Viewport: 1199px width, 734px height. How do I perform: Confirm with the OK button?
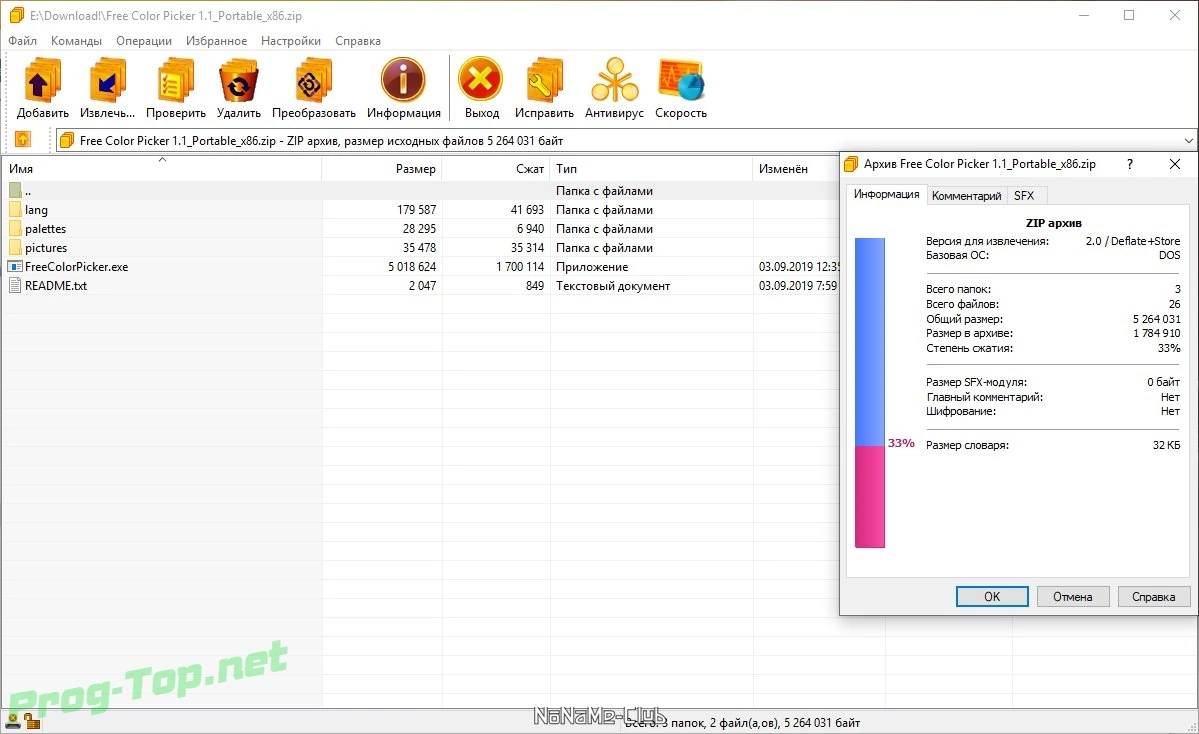coord(992,596)
